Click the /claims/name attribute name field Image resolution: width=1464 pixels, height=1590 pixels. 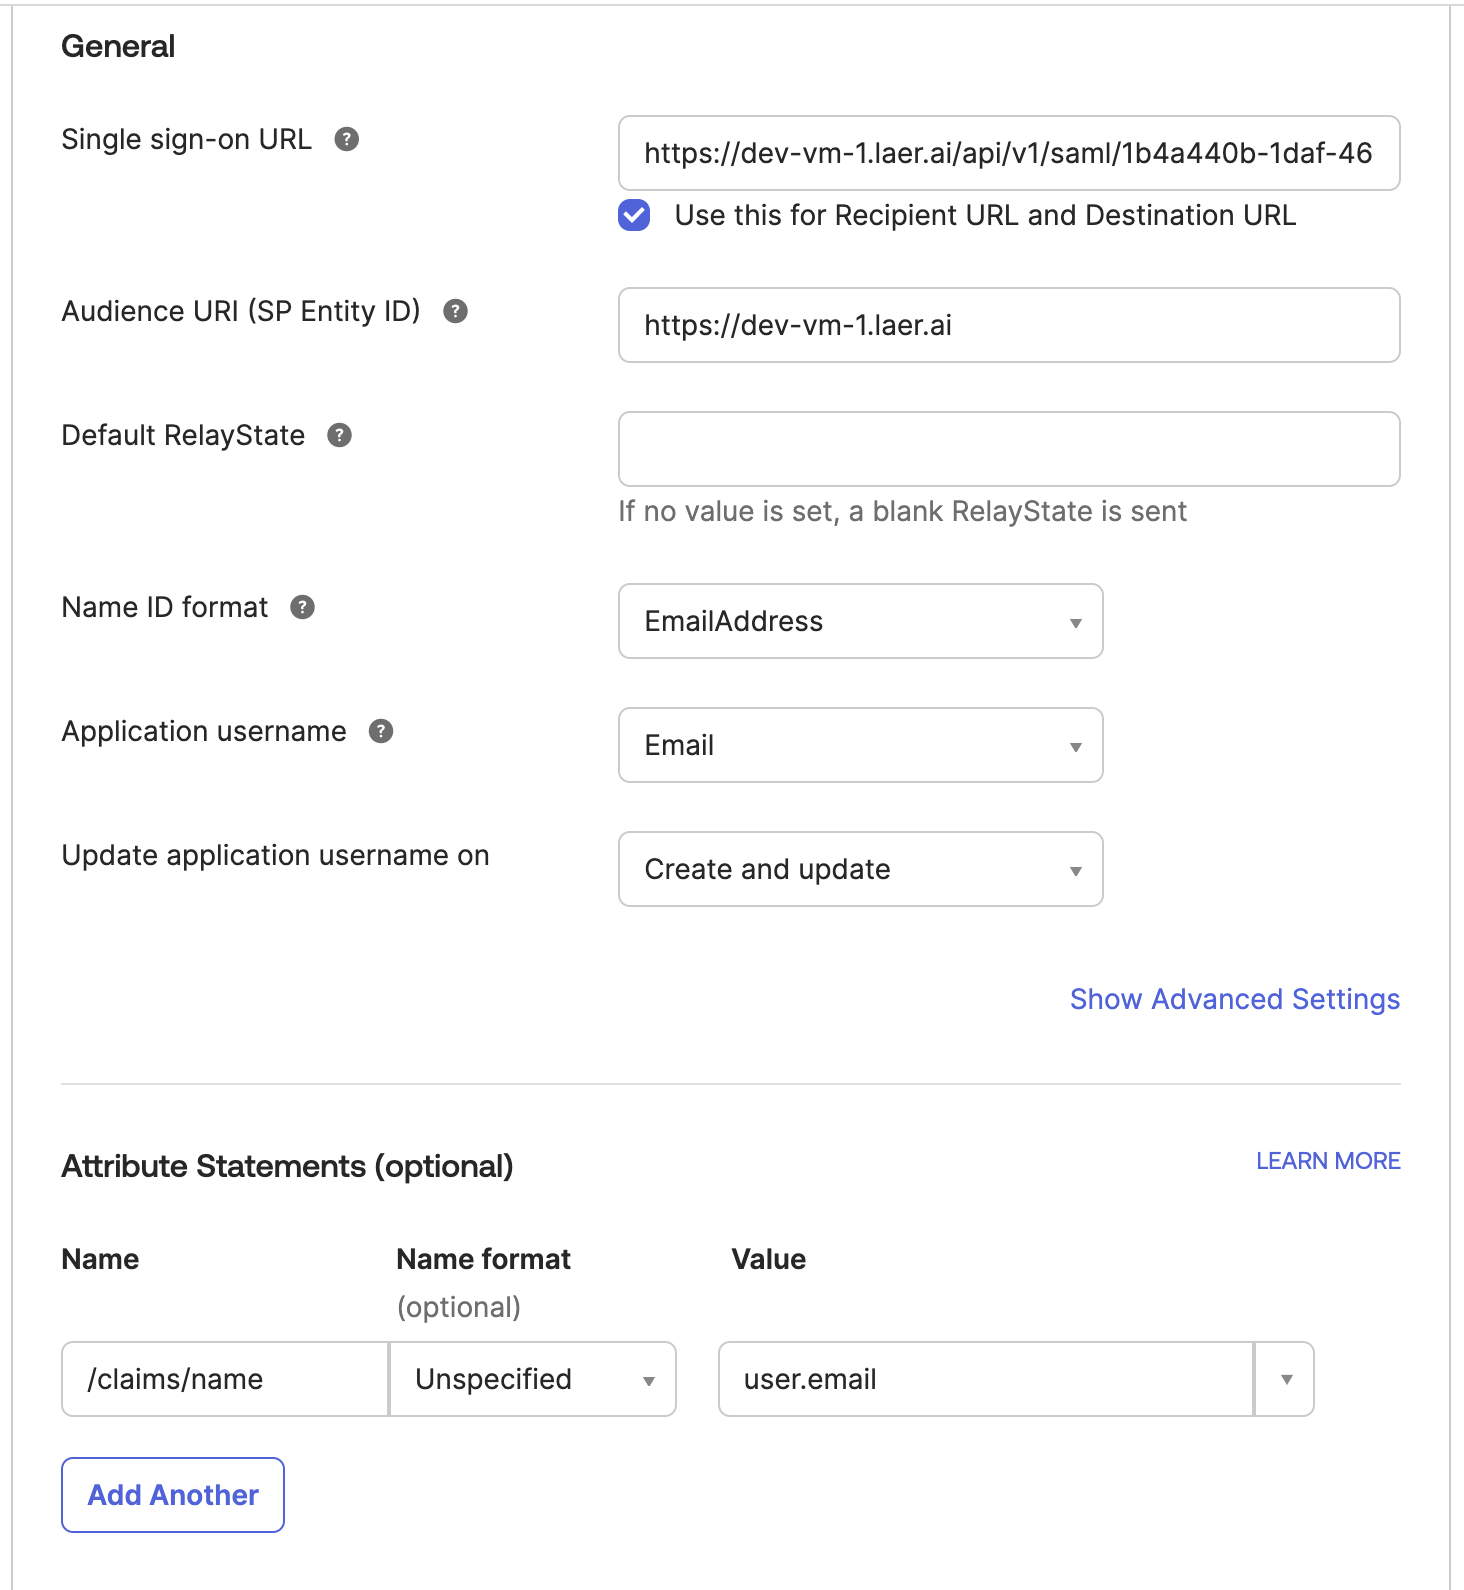[225, 1379]
